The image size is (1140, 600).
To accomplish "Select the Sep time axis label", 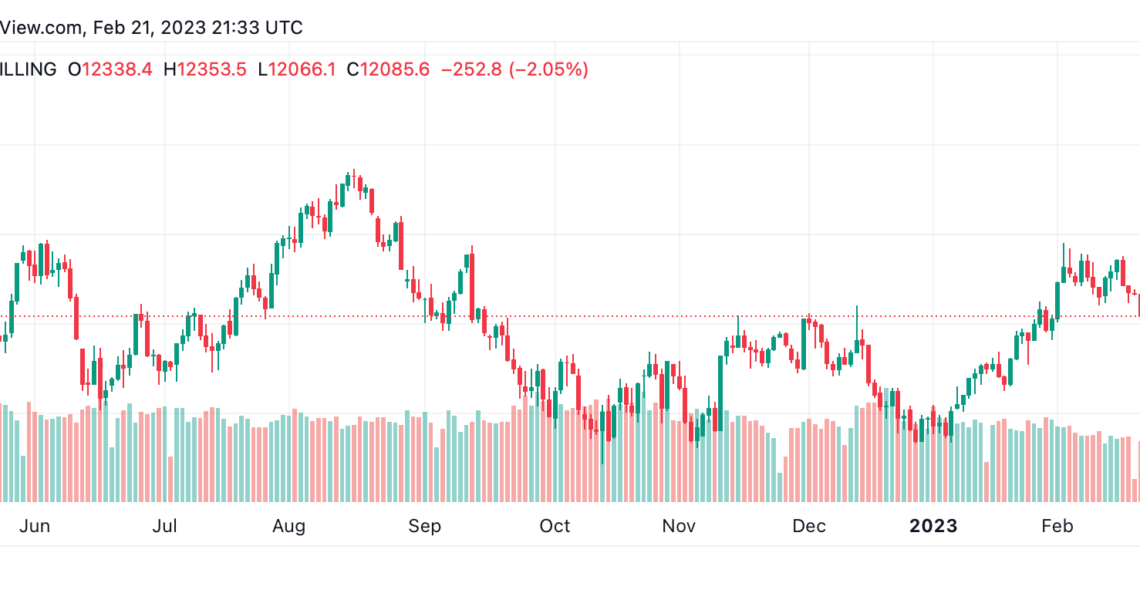I will pos(425,526).
